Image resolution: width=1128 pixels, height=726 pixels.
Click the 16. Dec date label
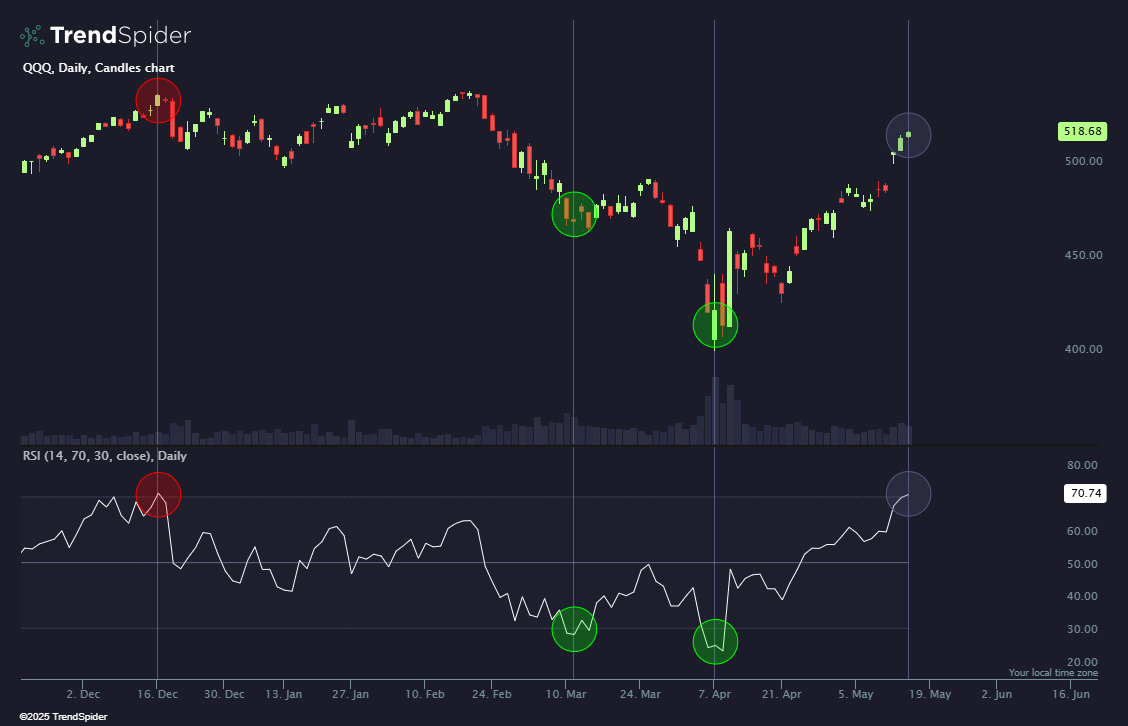tap(158, 694)
